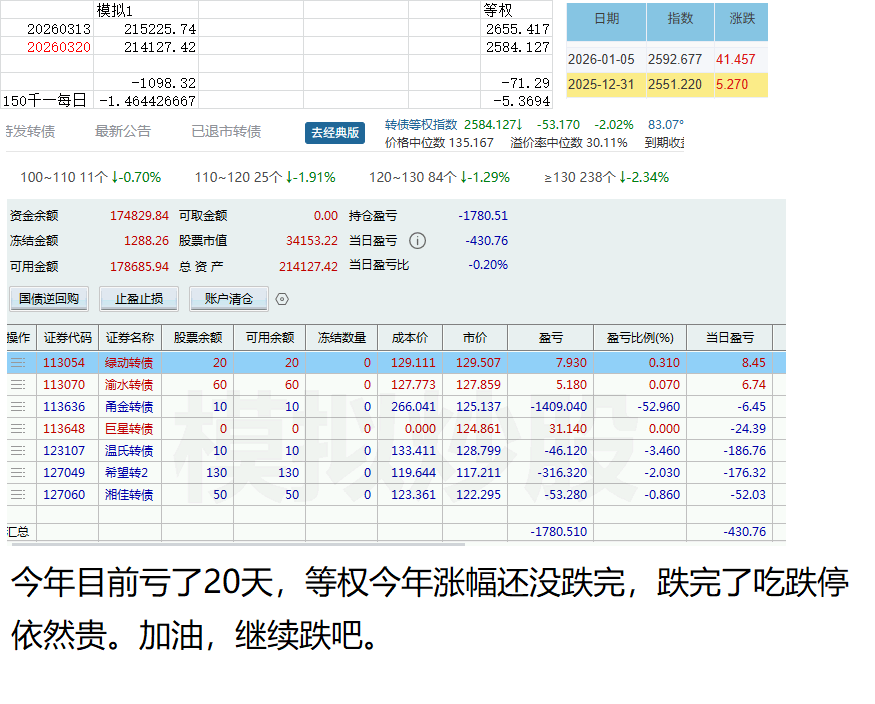Switch to the 已退市转债 tab

(x=226, y=132)
